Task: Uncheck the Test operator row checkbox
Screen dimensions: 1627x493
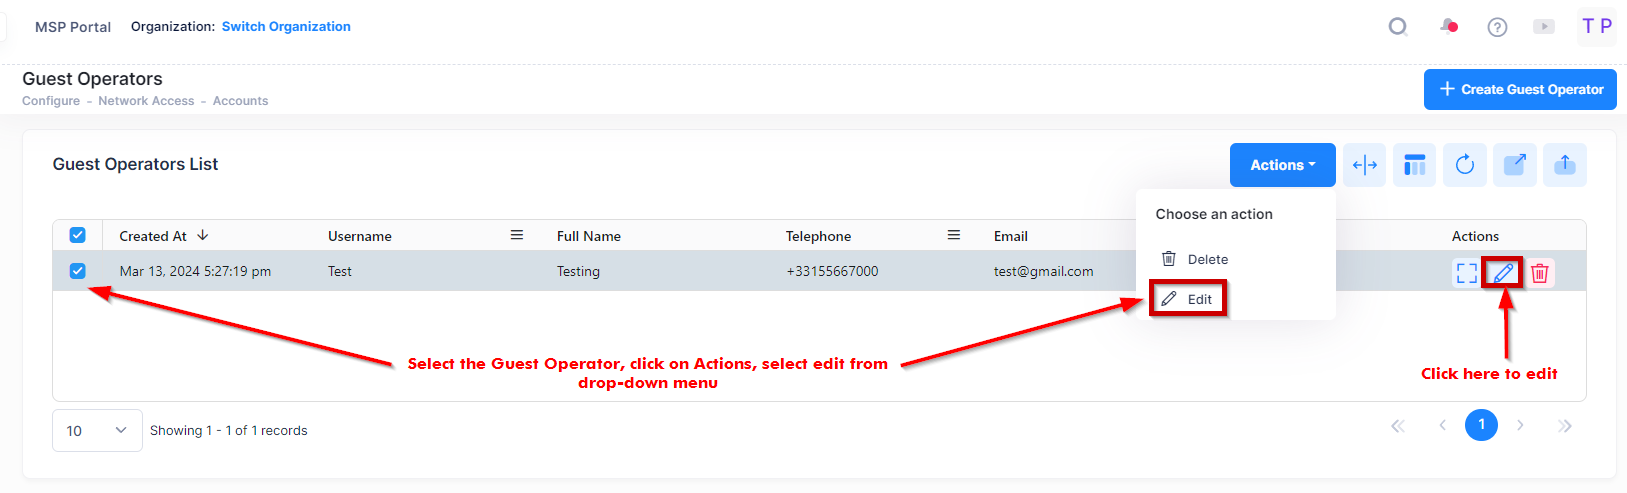Action: [x=77, y=271]
